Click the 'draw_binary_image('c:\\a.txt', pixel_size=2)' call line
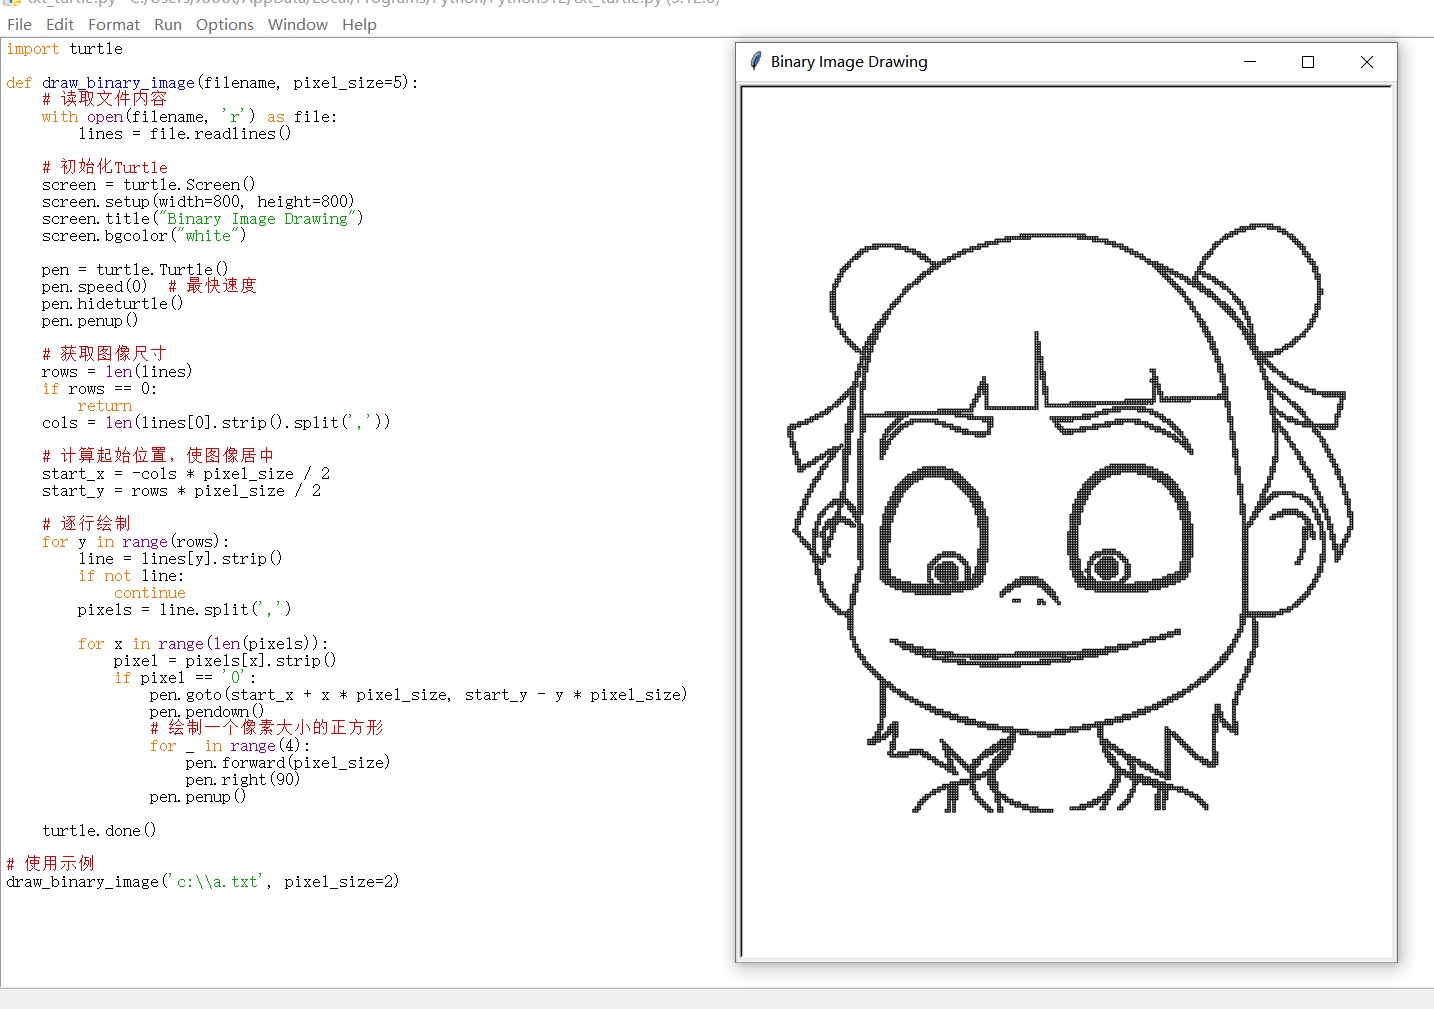This screenshot has width=1434, height=1009. 203,882
